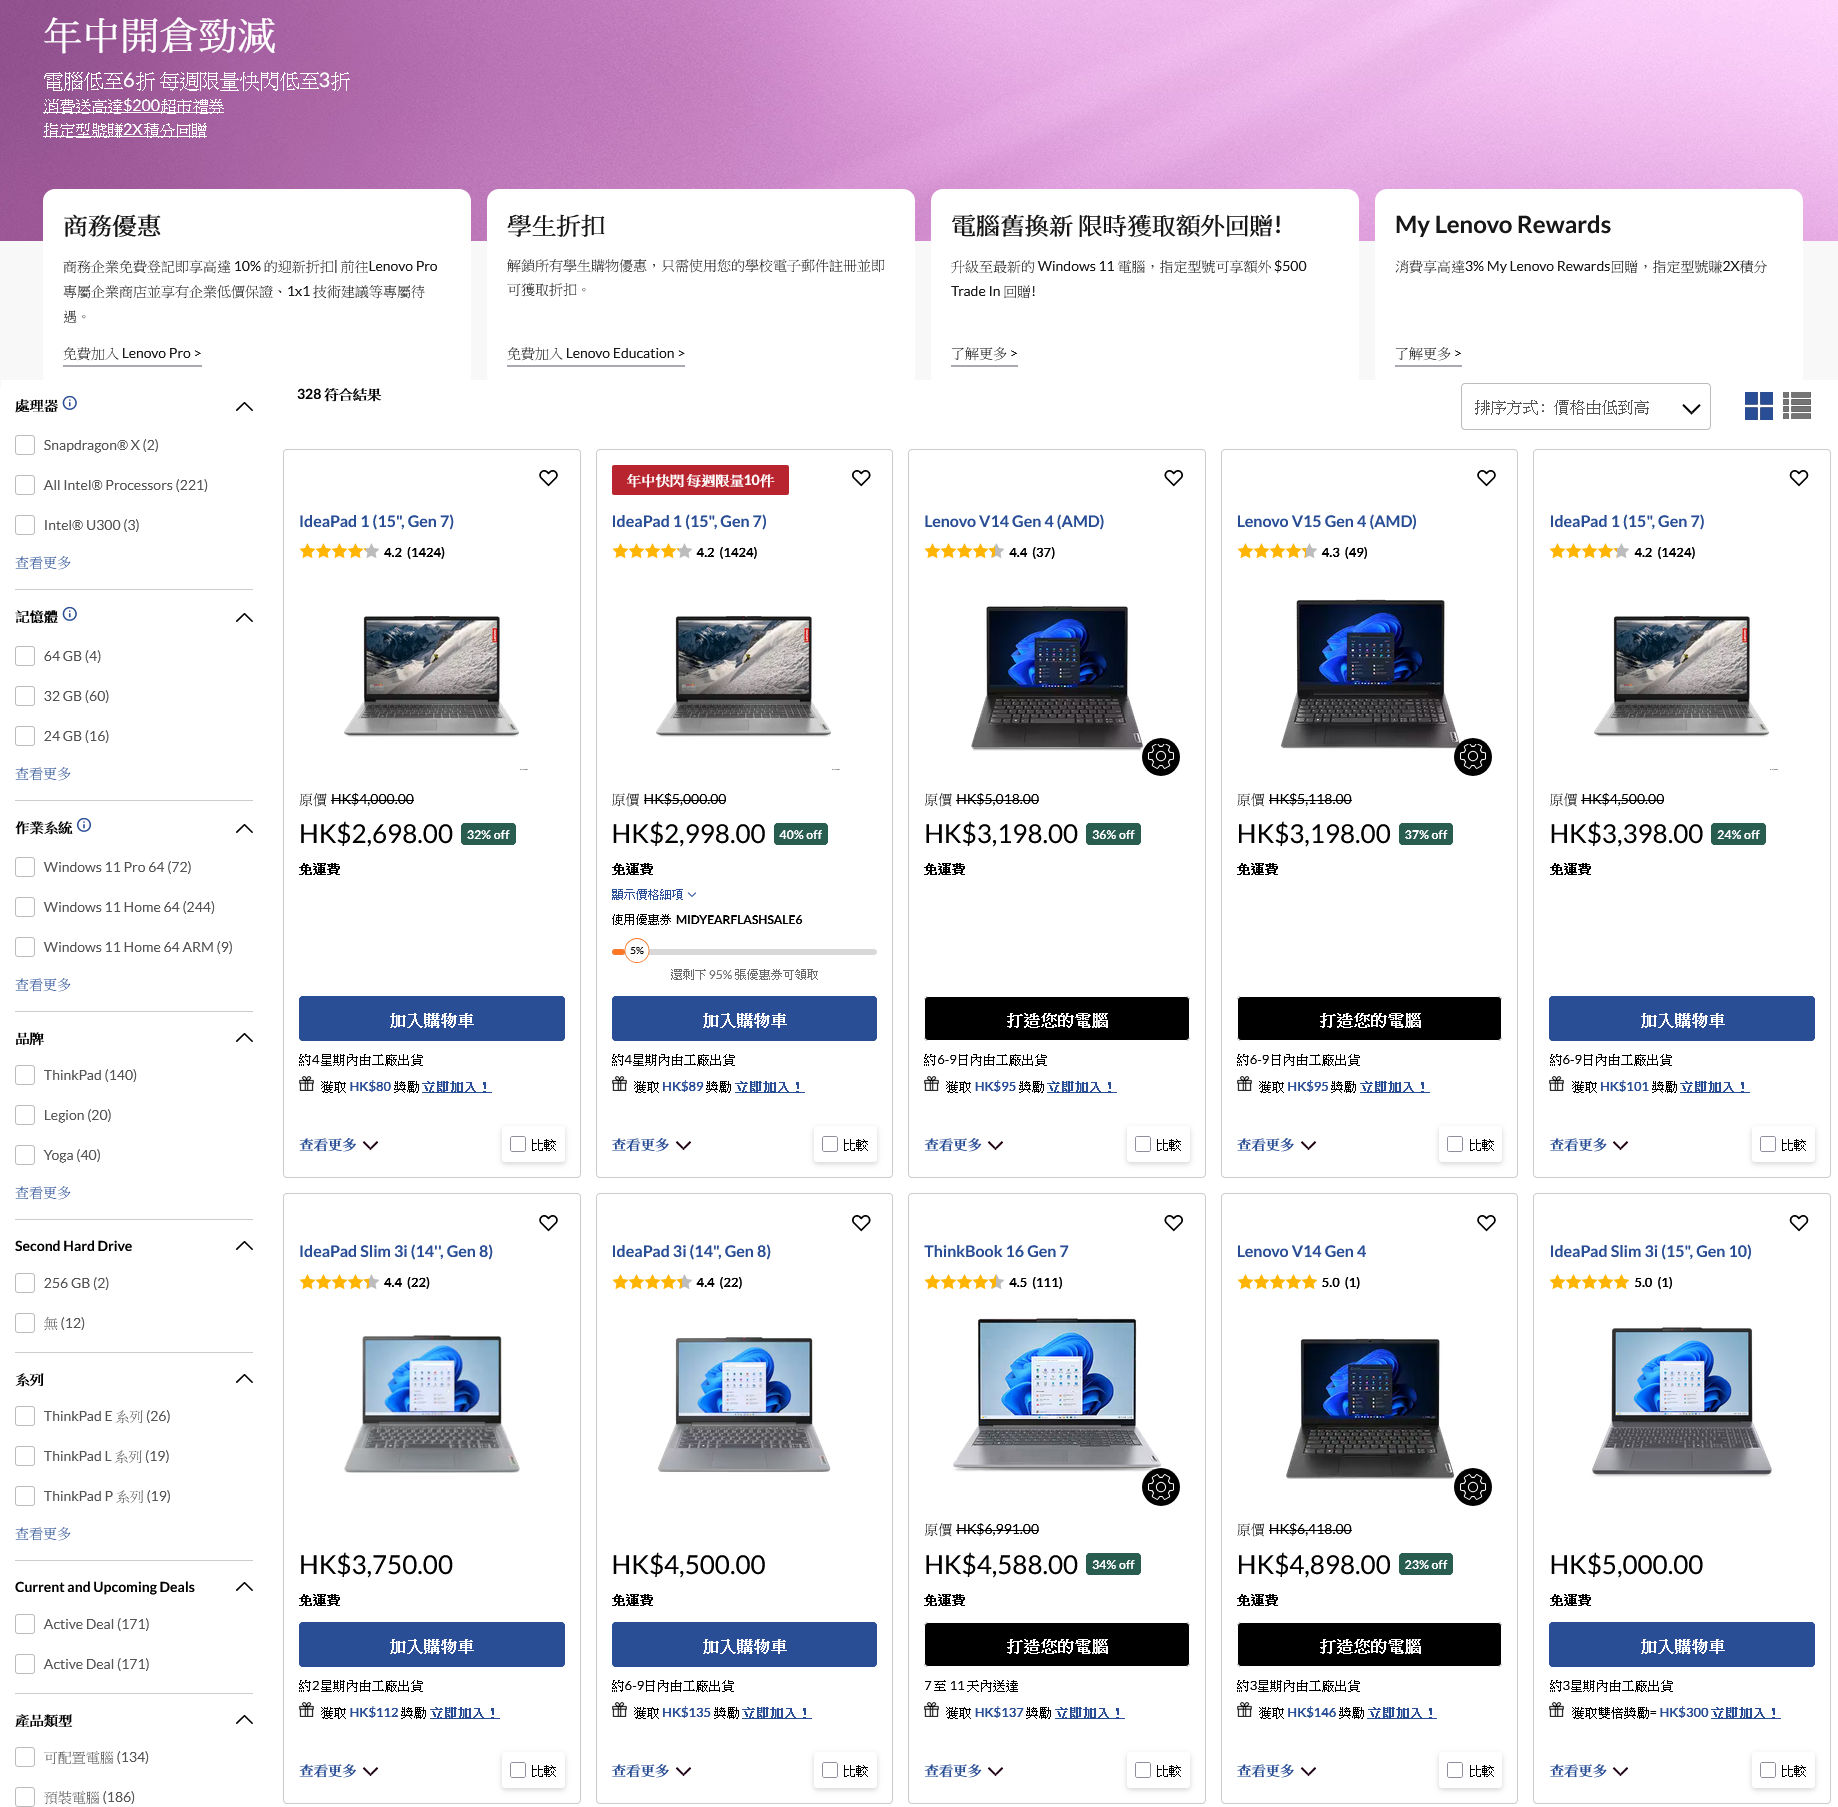Collapse the 作業系統 filter section
The height and width of the screenshot is (1807, 1838).
244,829
